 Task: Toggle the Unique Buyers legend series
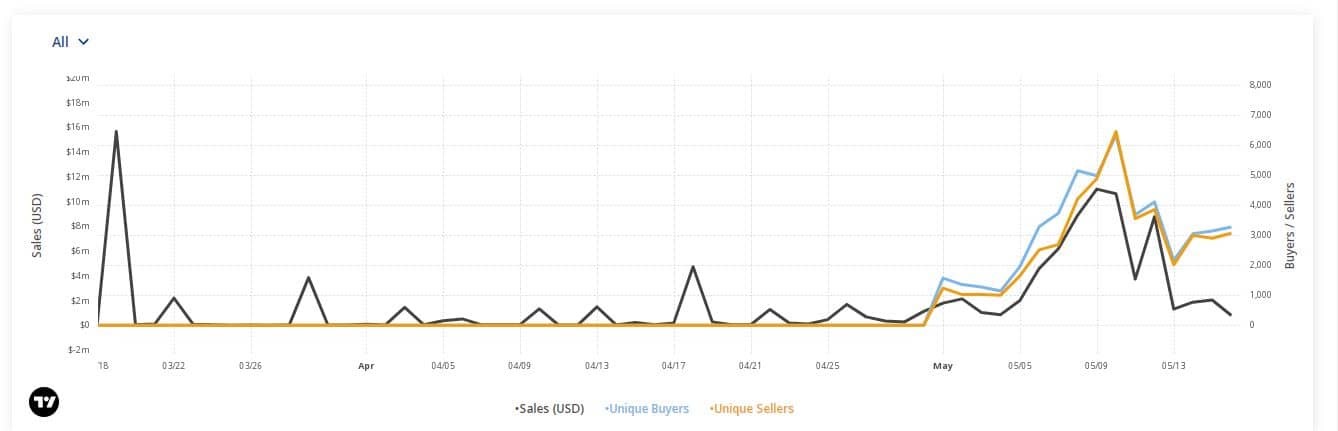(647, 408)
